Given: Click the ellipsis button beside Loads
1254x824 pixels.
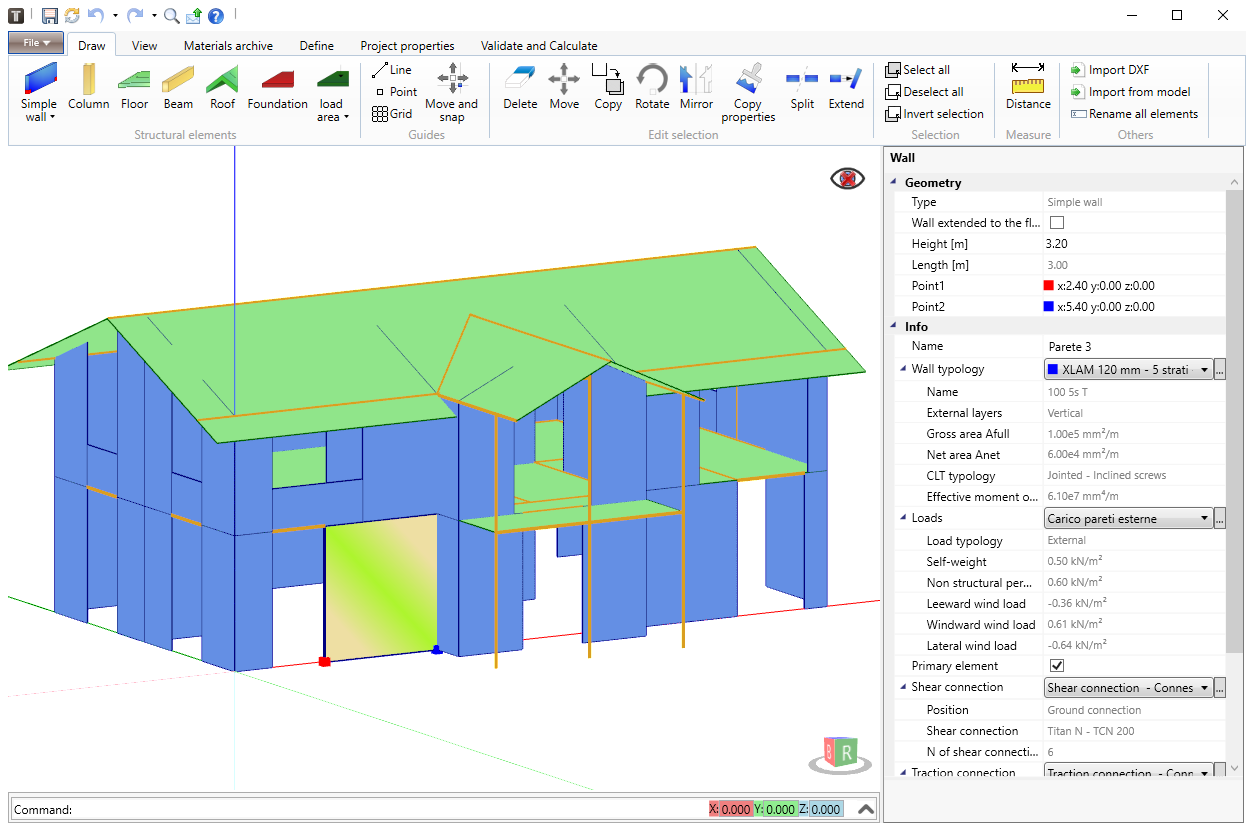Looking at the screenshot, I should (1219, 519).
